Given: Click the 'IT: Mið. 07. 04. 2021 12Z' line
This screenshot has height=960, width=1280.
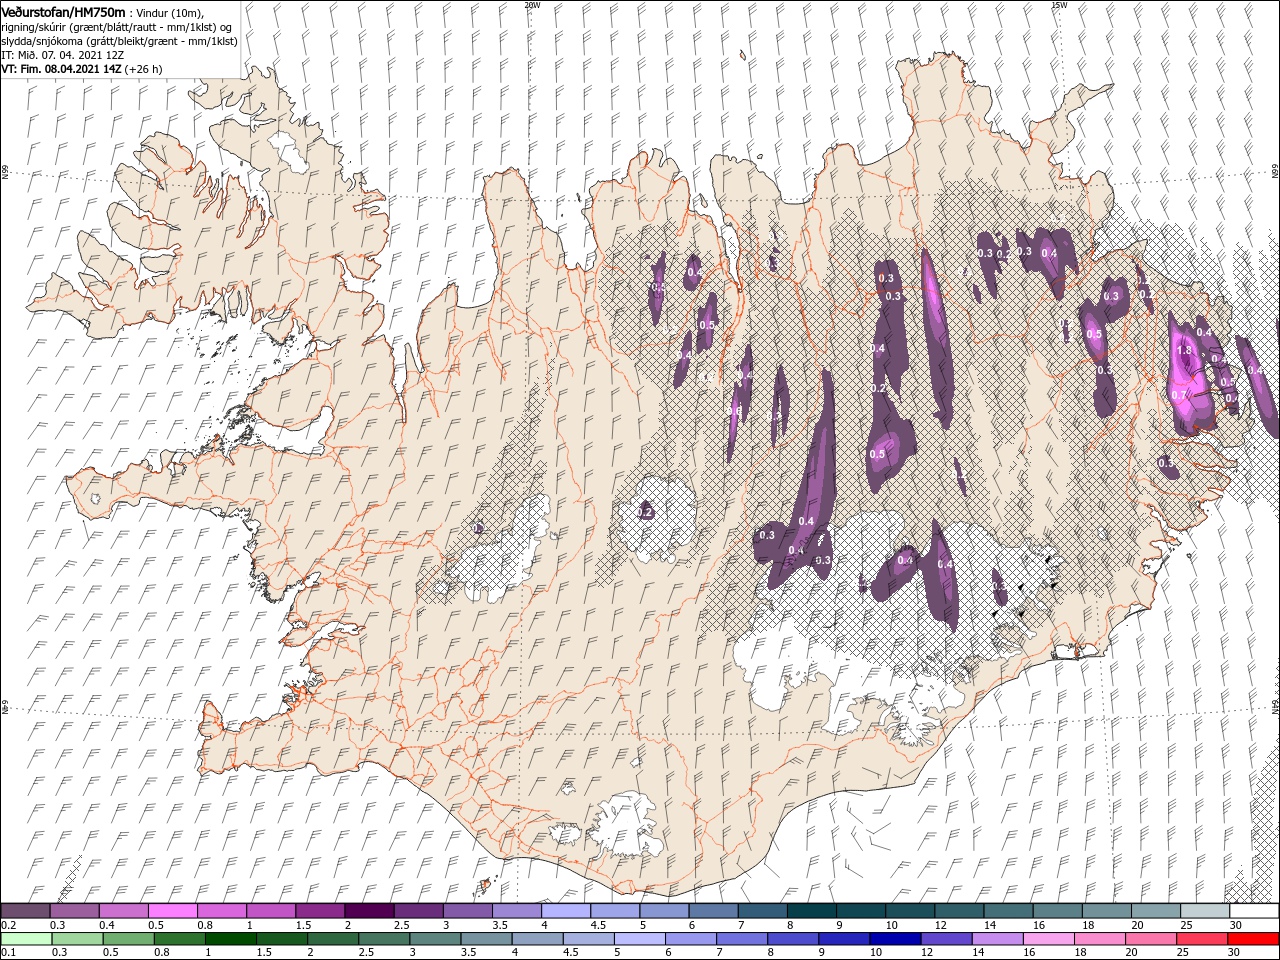Looking at the screenshot, I should pyautogui.click(x=62, y=55).
